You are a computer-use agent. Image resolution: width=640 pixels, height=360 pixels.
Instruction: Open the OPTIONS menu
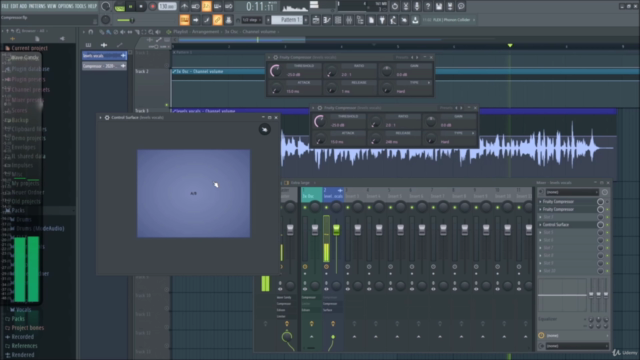point(66,6)
